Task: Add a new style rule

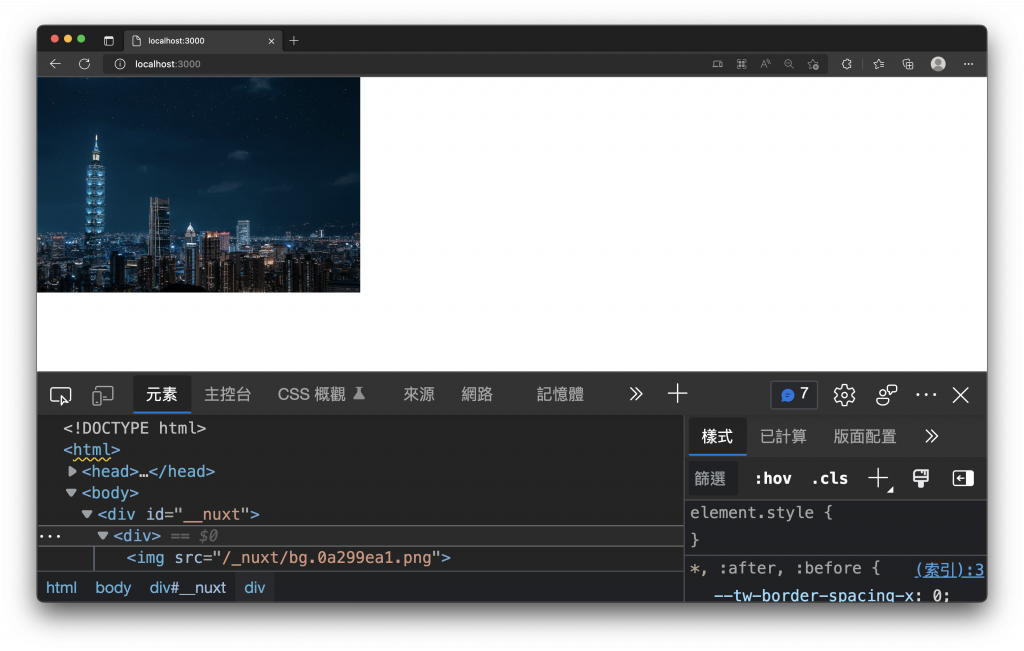Action: tap(880, 479)
